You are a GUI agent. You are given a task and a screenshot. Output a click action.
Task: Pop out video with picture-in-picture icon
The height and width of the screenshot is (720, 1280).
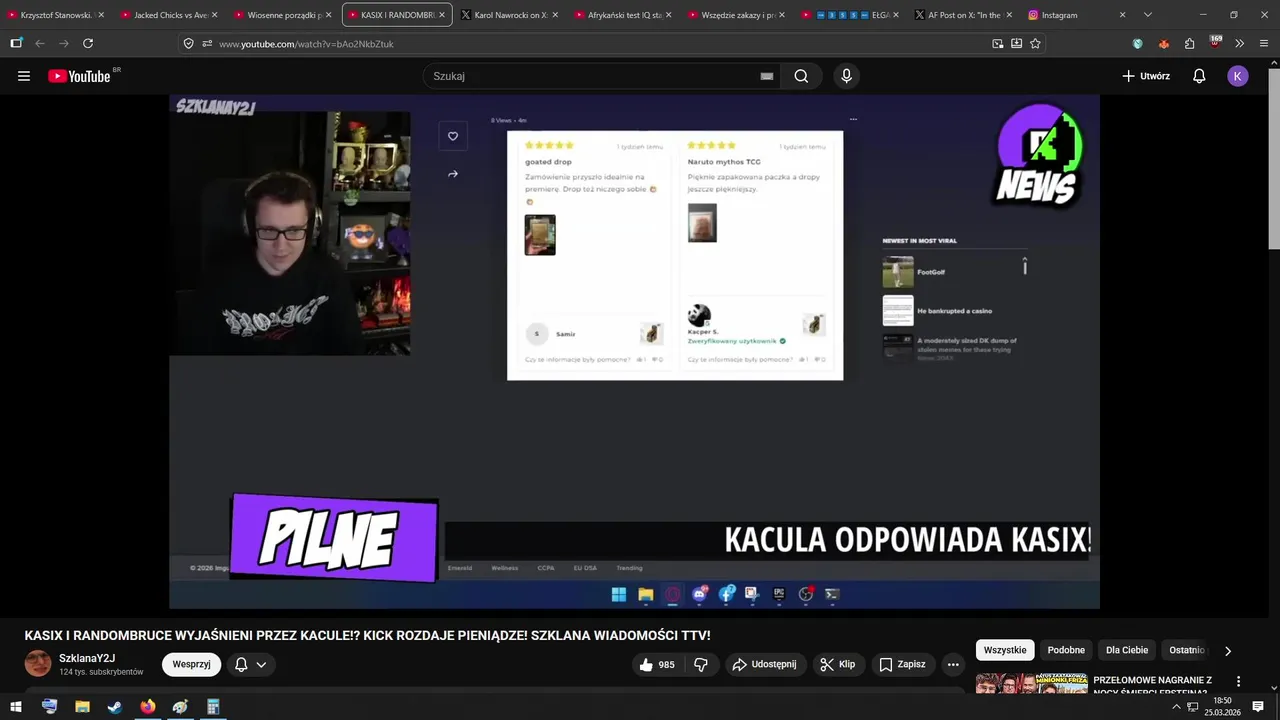click(x=998, y=43)
